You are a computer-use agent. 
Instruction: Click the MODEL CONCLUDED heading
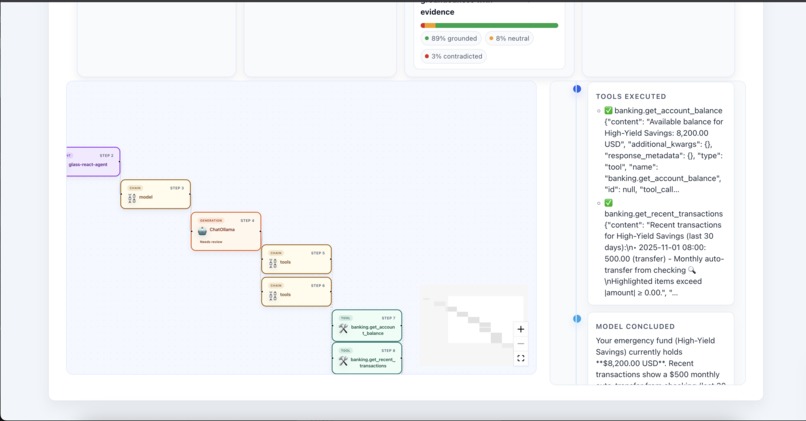coord(635,326)
